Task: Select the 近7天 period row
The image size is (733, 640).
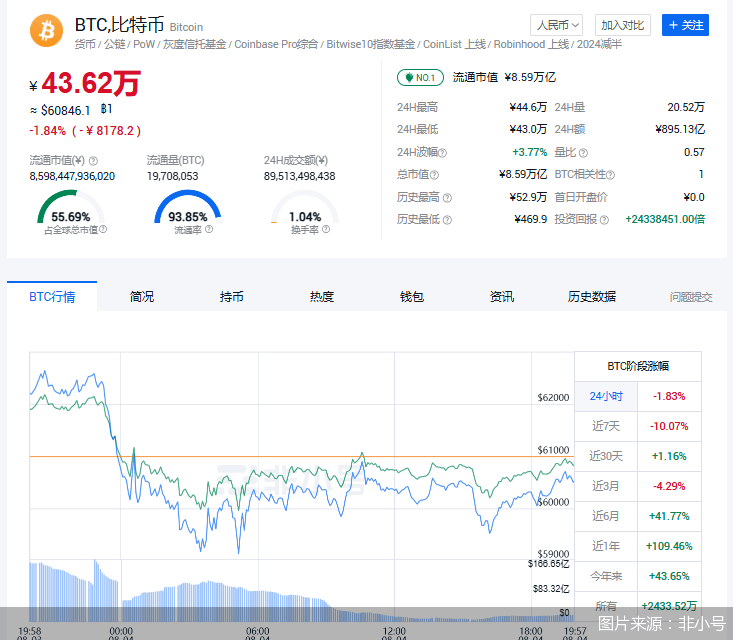Action: pos(605,426)
